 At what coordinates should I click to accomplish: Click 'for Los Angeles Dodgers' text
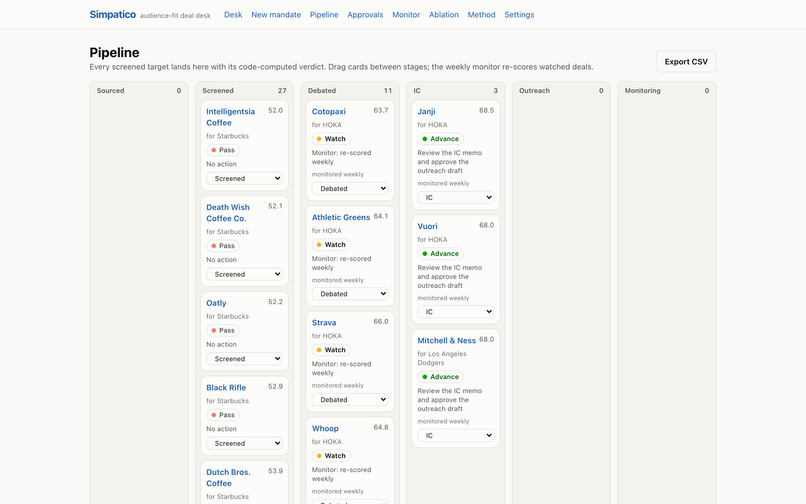(442, 358)
